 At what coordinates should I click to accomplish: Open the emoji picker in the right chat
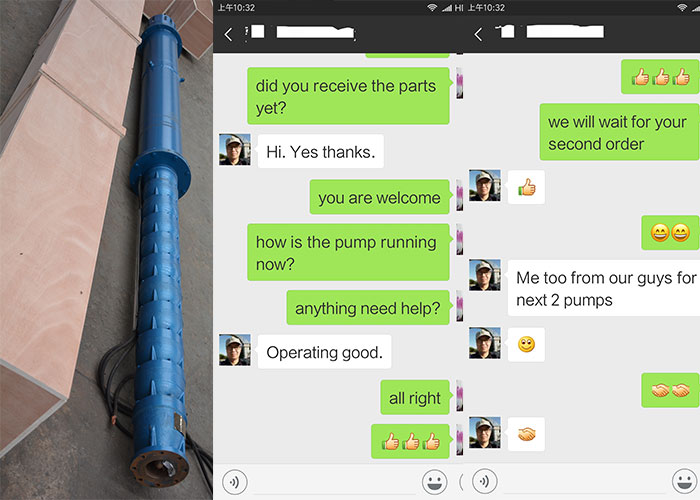pos(684,482)
